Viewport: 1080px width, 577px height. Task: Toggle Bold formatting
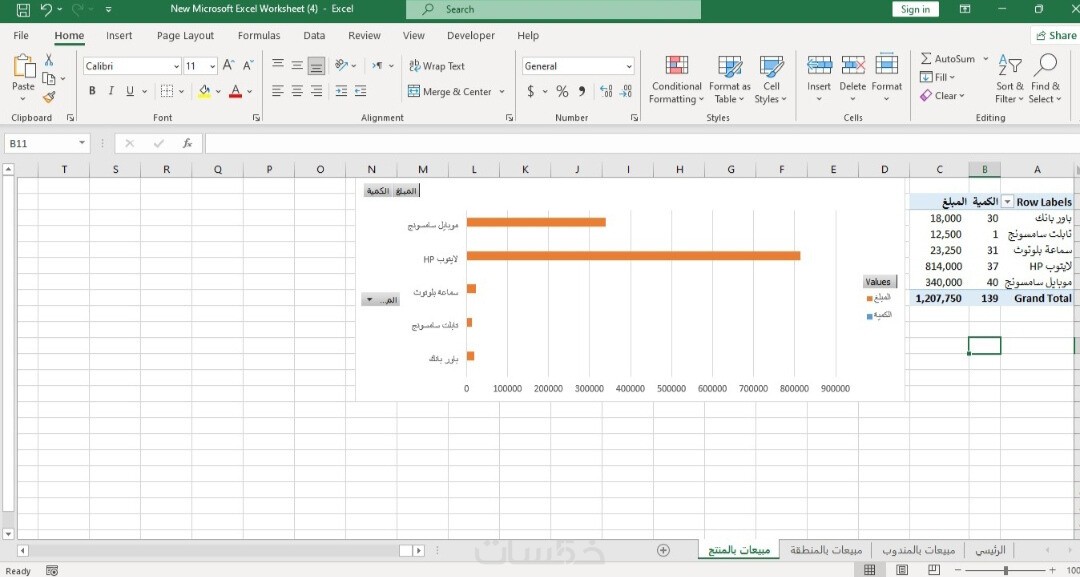92,91
